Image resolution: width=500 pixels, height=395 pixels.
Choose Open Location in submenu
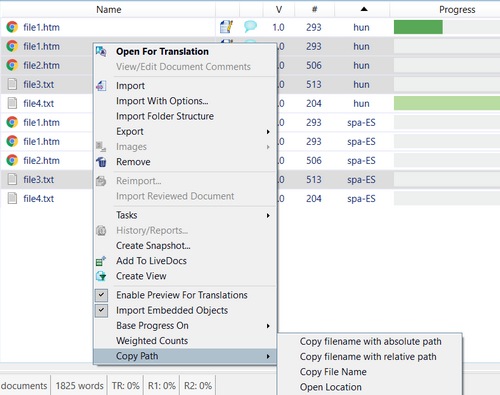tap(330, 387)
